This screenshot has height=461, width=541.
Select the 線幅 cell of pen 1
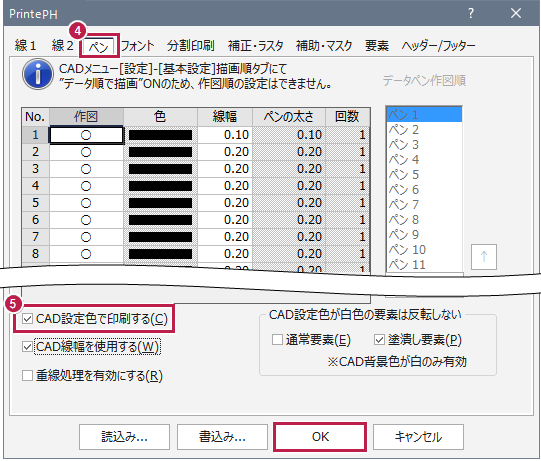(x=225, y=135)
